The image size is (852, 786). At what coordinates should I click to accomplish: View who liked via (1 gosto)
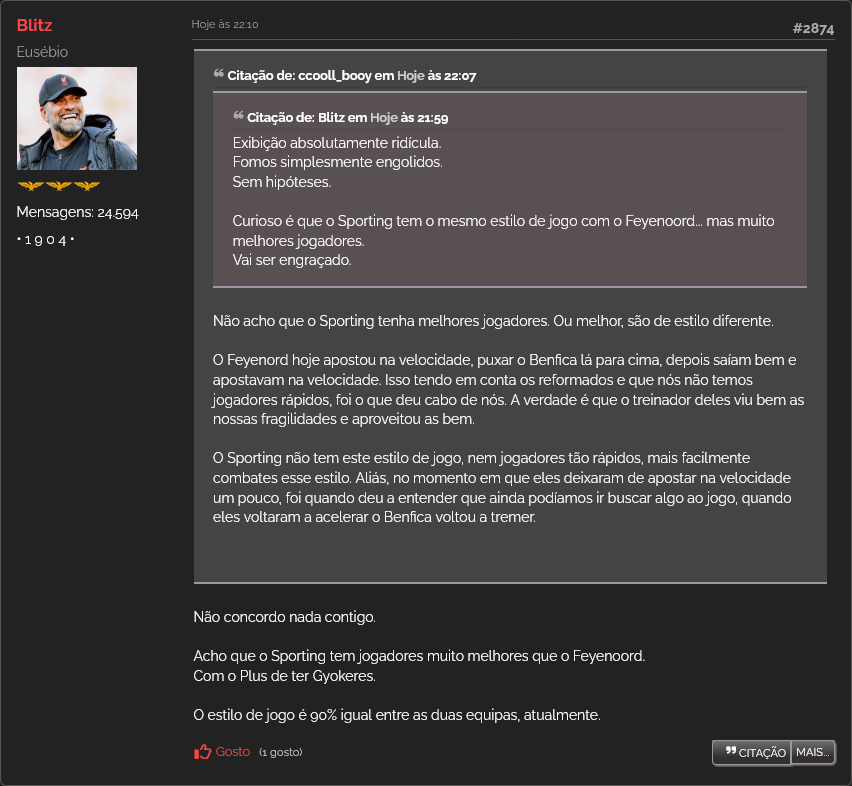pos(280,752)
